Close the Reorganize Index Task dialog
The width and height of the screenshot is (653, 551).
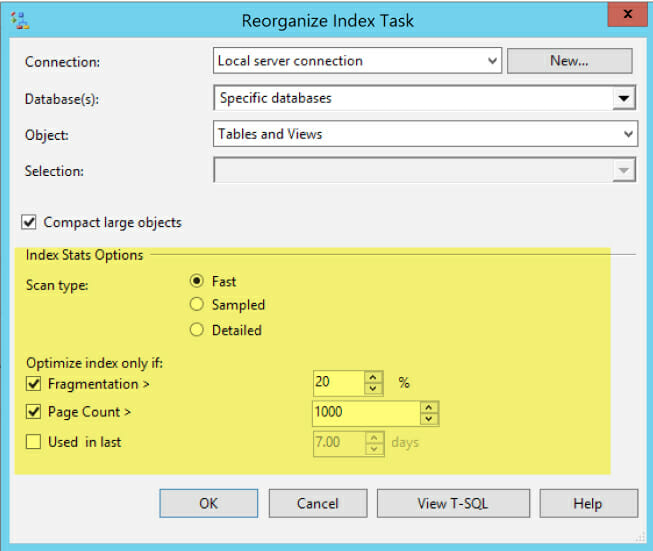pos(626,15)
